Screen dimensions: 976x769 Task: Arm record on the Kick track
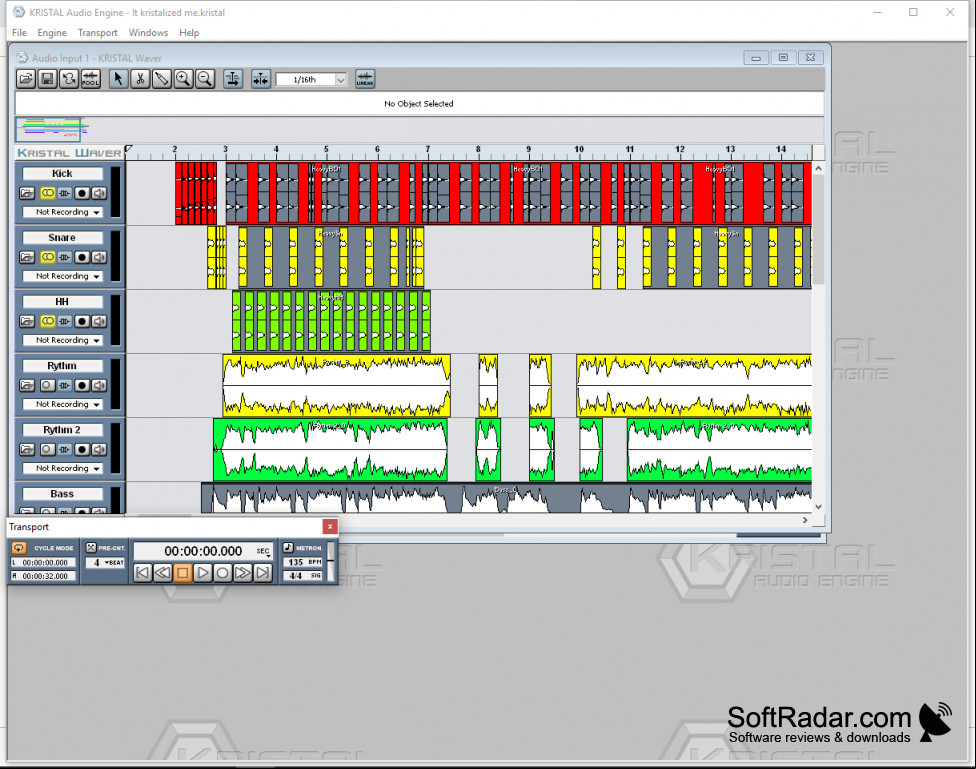[x=82, y=193]
